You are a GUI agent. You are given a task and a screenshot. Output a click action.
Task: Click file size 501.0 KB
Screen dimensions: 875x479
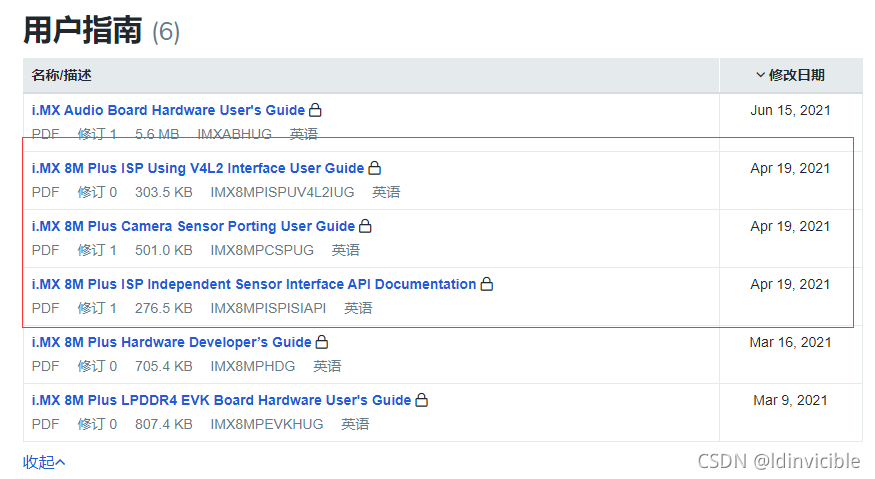coord(164,250)
